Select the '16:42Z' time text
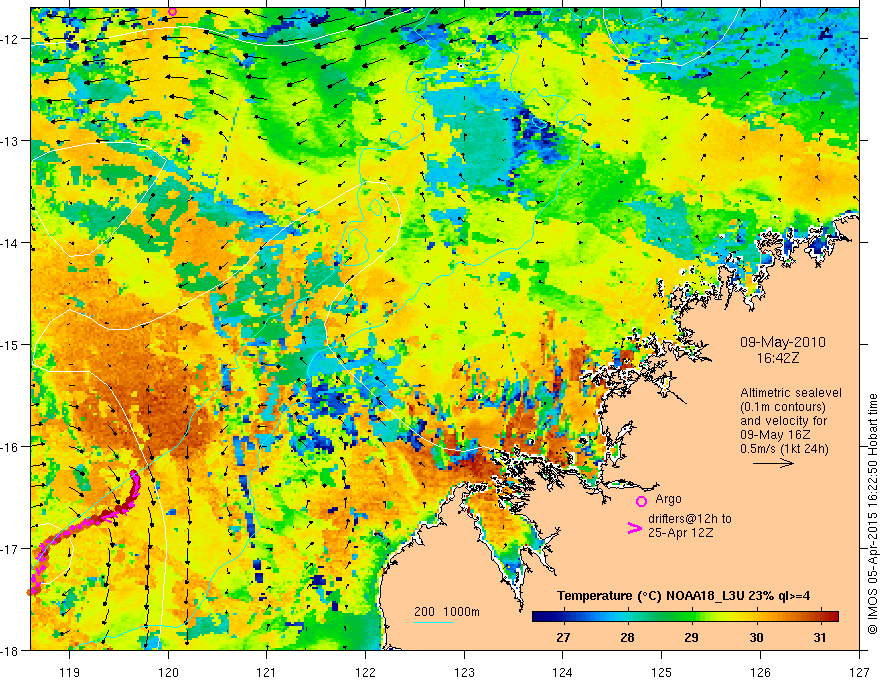 [777, 357]
